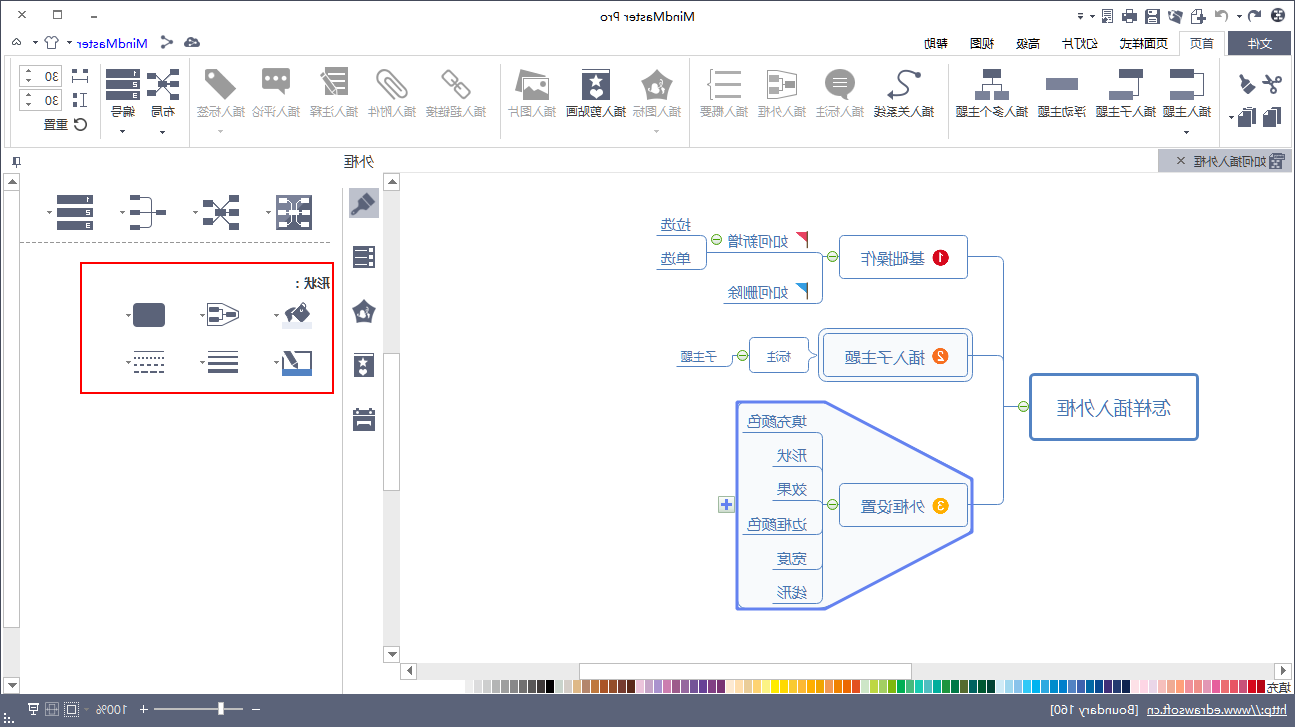Switch to the 幻灯片 ribbon tab
Image resolution: width=1295 pixels, height=727 pixels.
point(1081,43)
